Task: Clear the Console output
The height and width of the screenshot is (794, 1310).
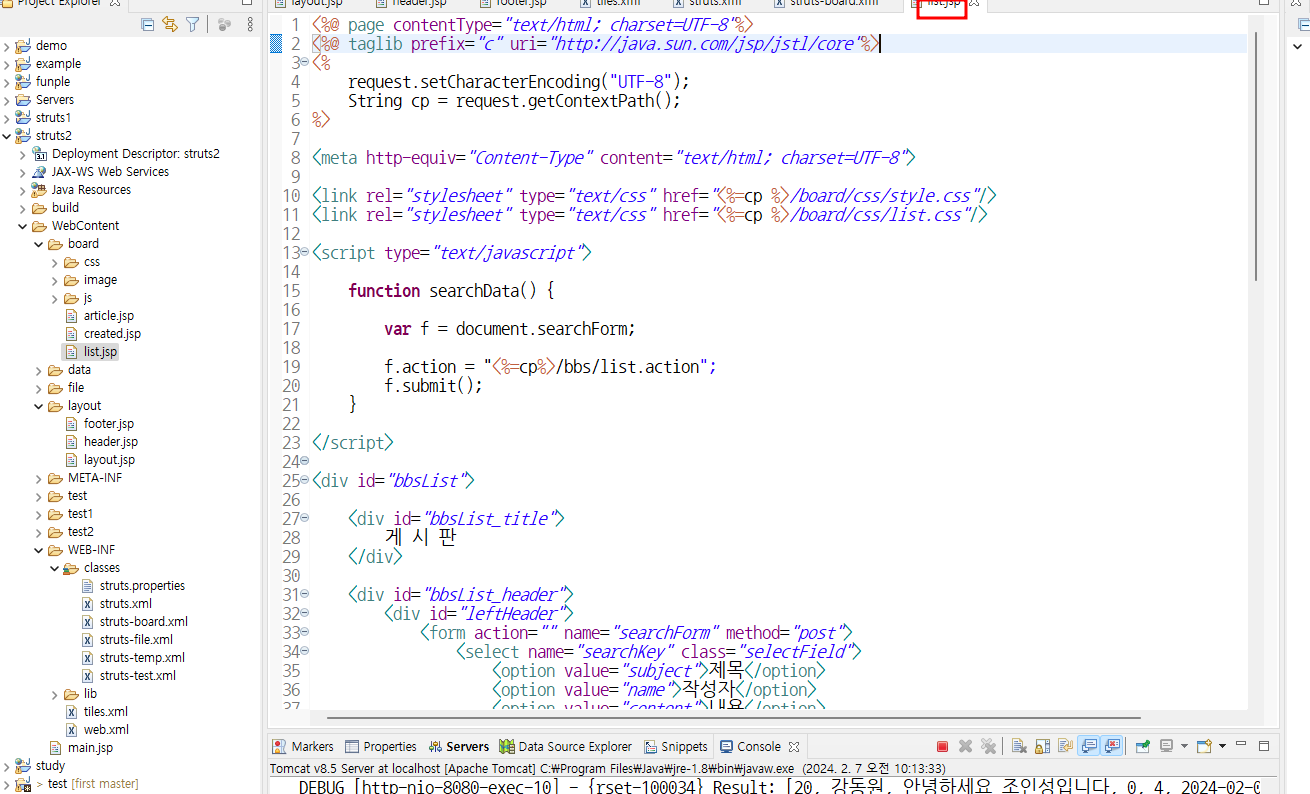Action: pos(1019,746)
